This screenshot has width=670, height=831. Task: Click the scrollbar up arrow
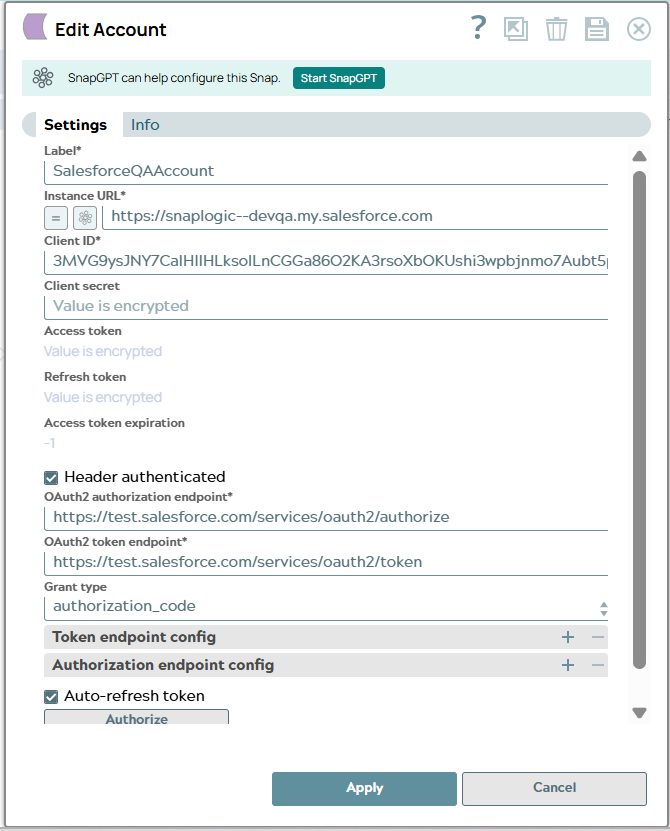639,156
